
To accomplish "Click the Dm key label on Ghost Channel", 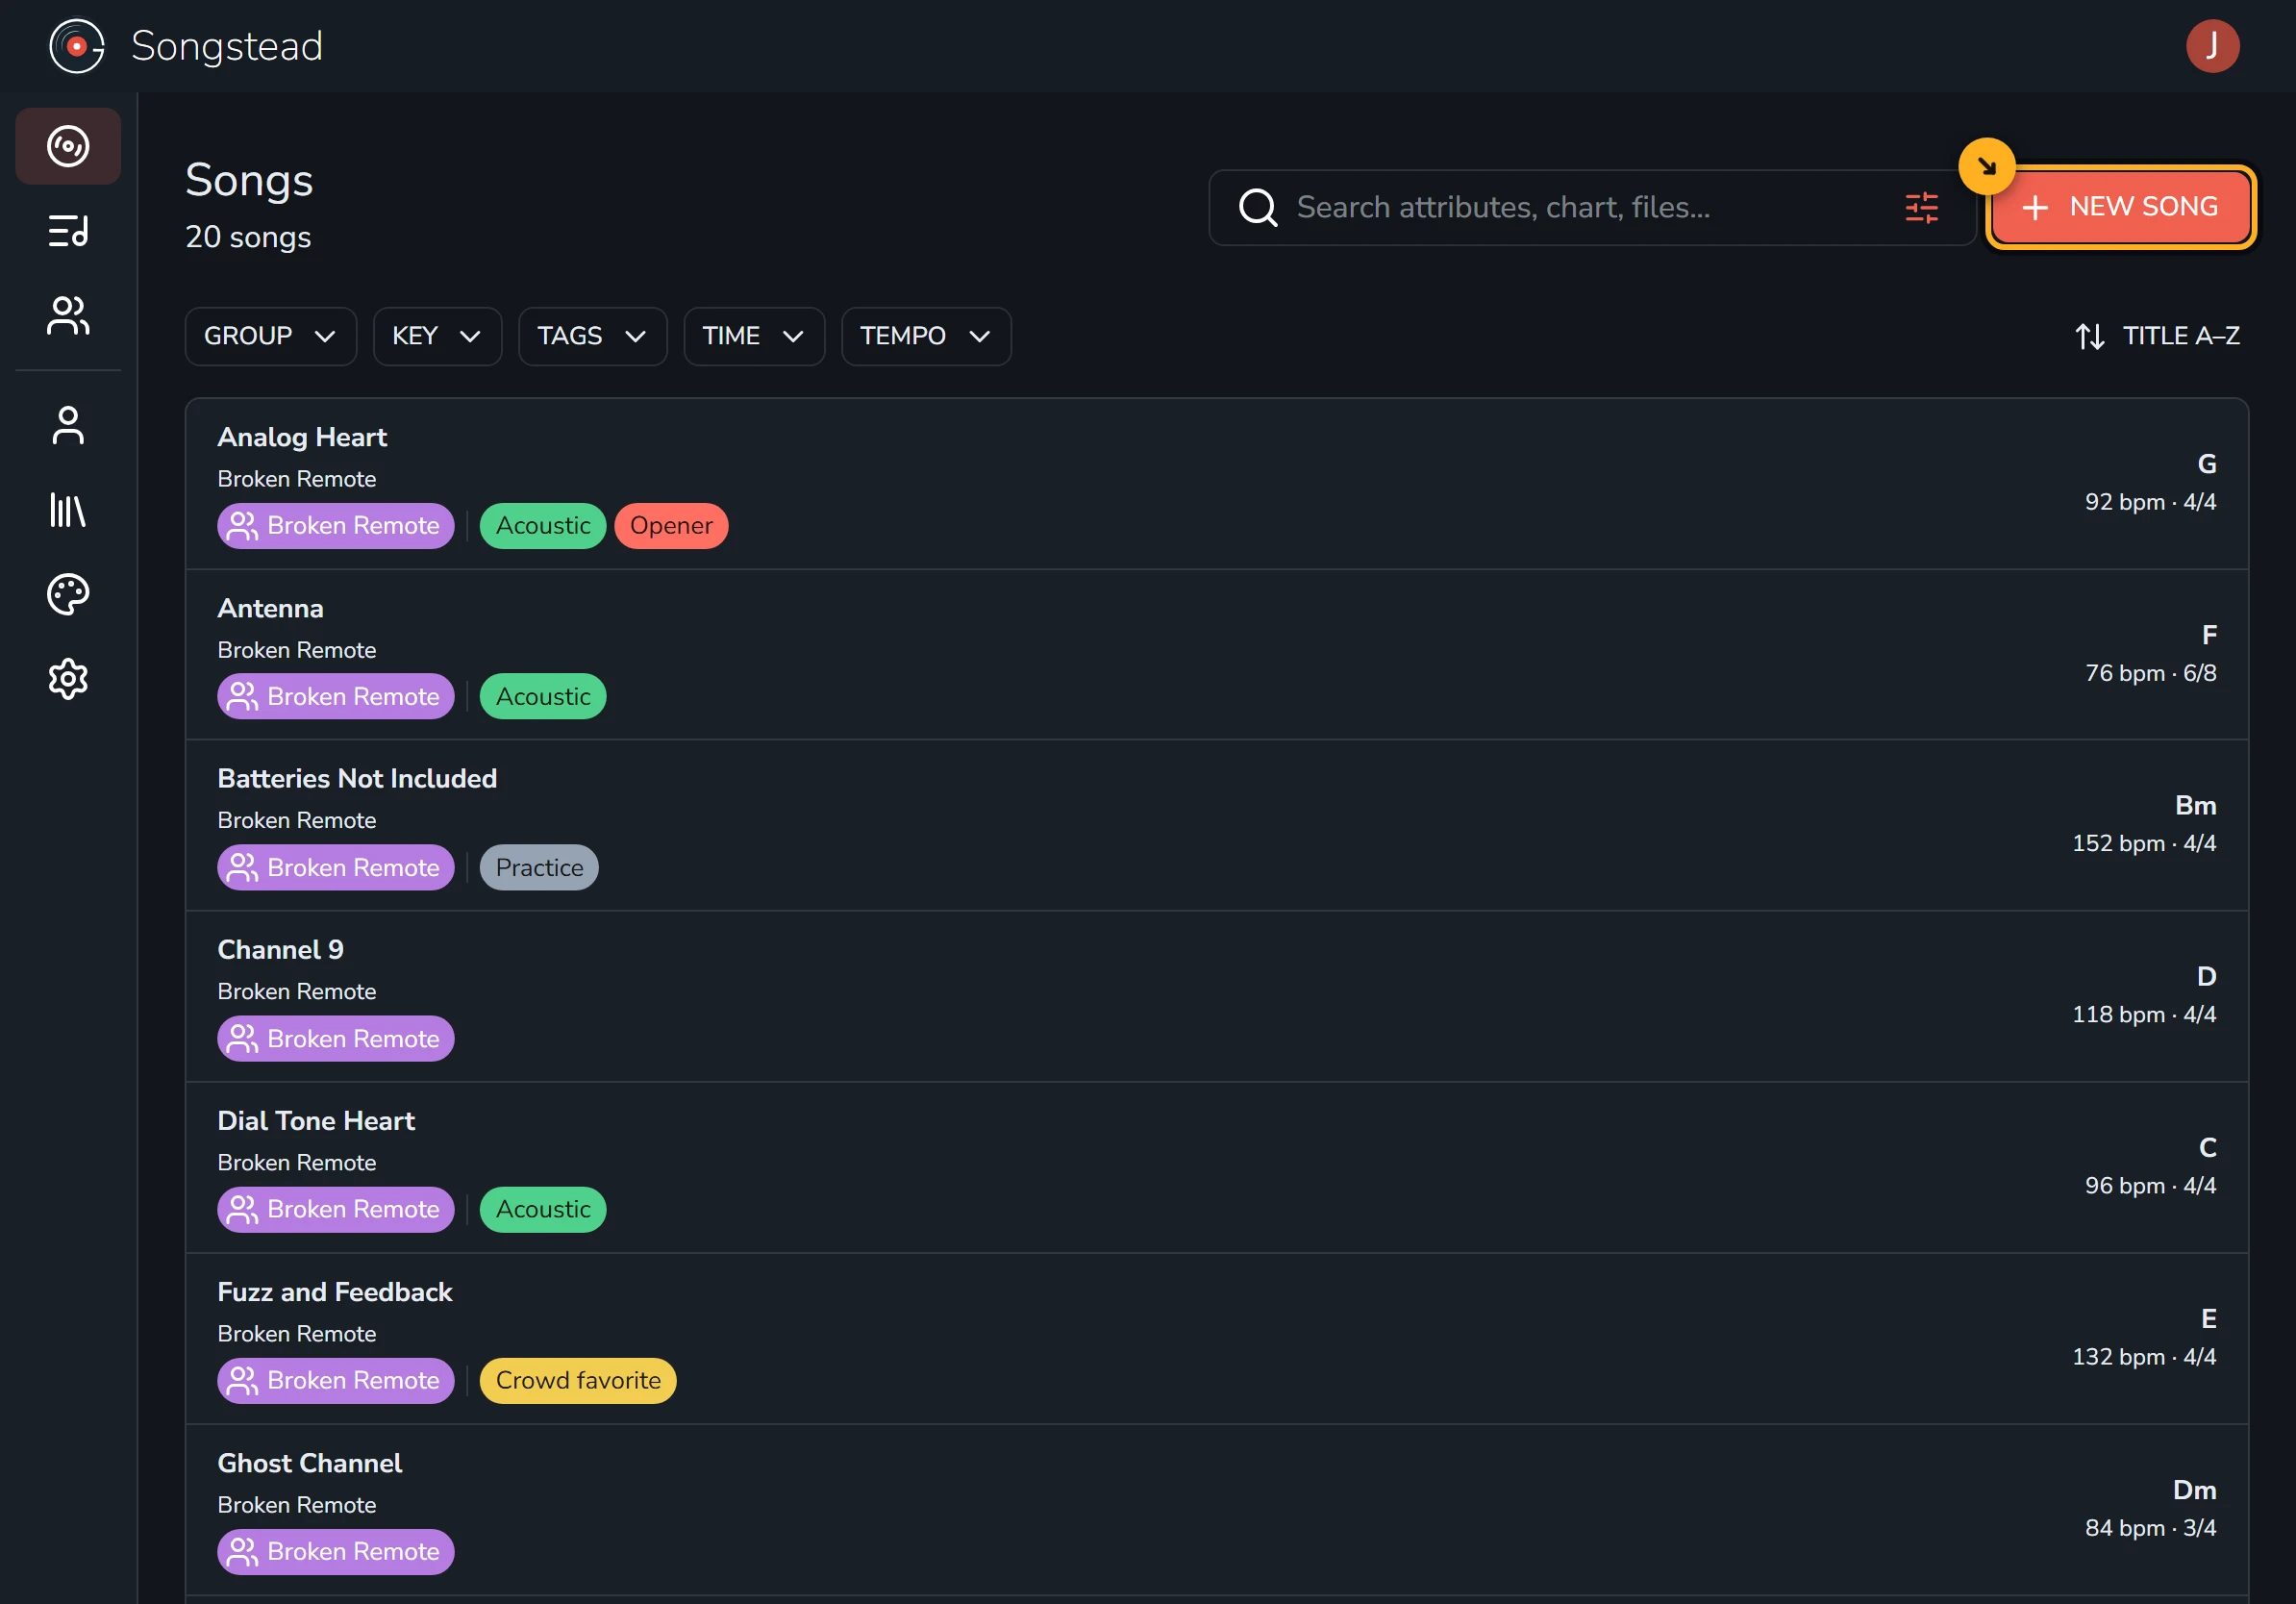I will click(x=2194, y=1490).
